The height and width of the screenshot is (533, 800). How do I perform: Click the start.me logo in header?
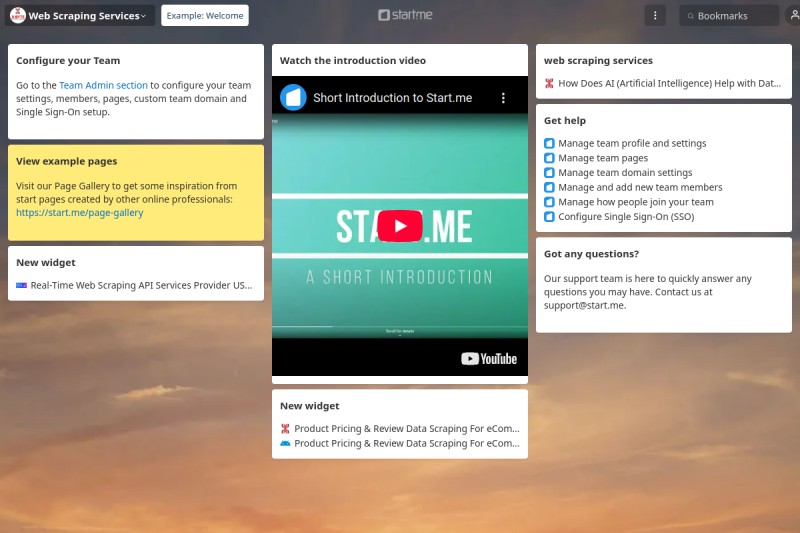405,15
